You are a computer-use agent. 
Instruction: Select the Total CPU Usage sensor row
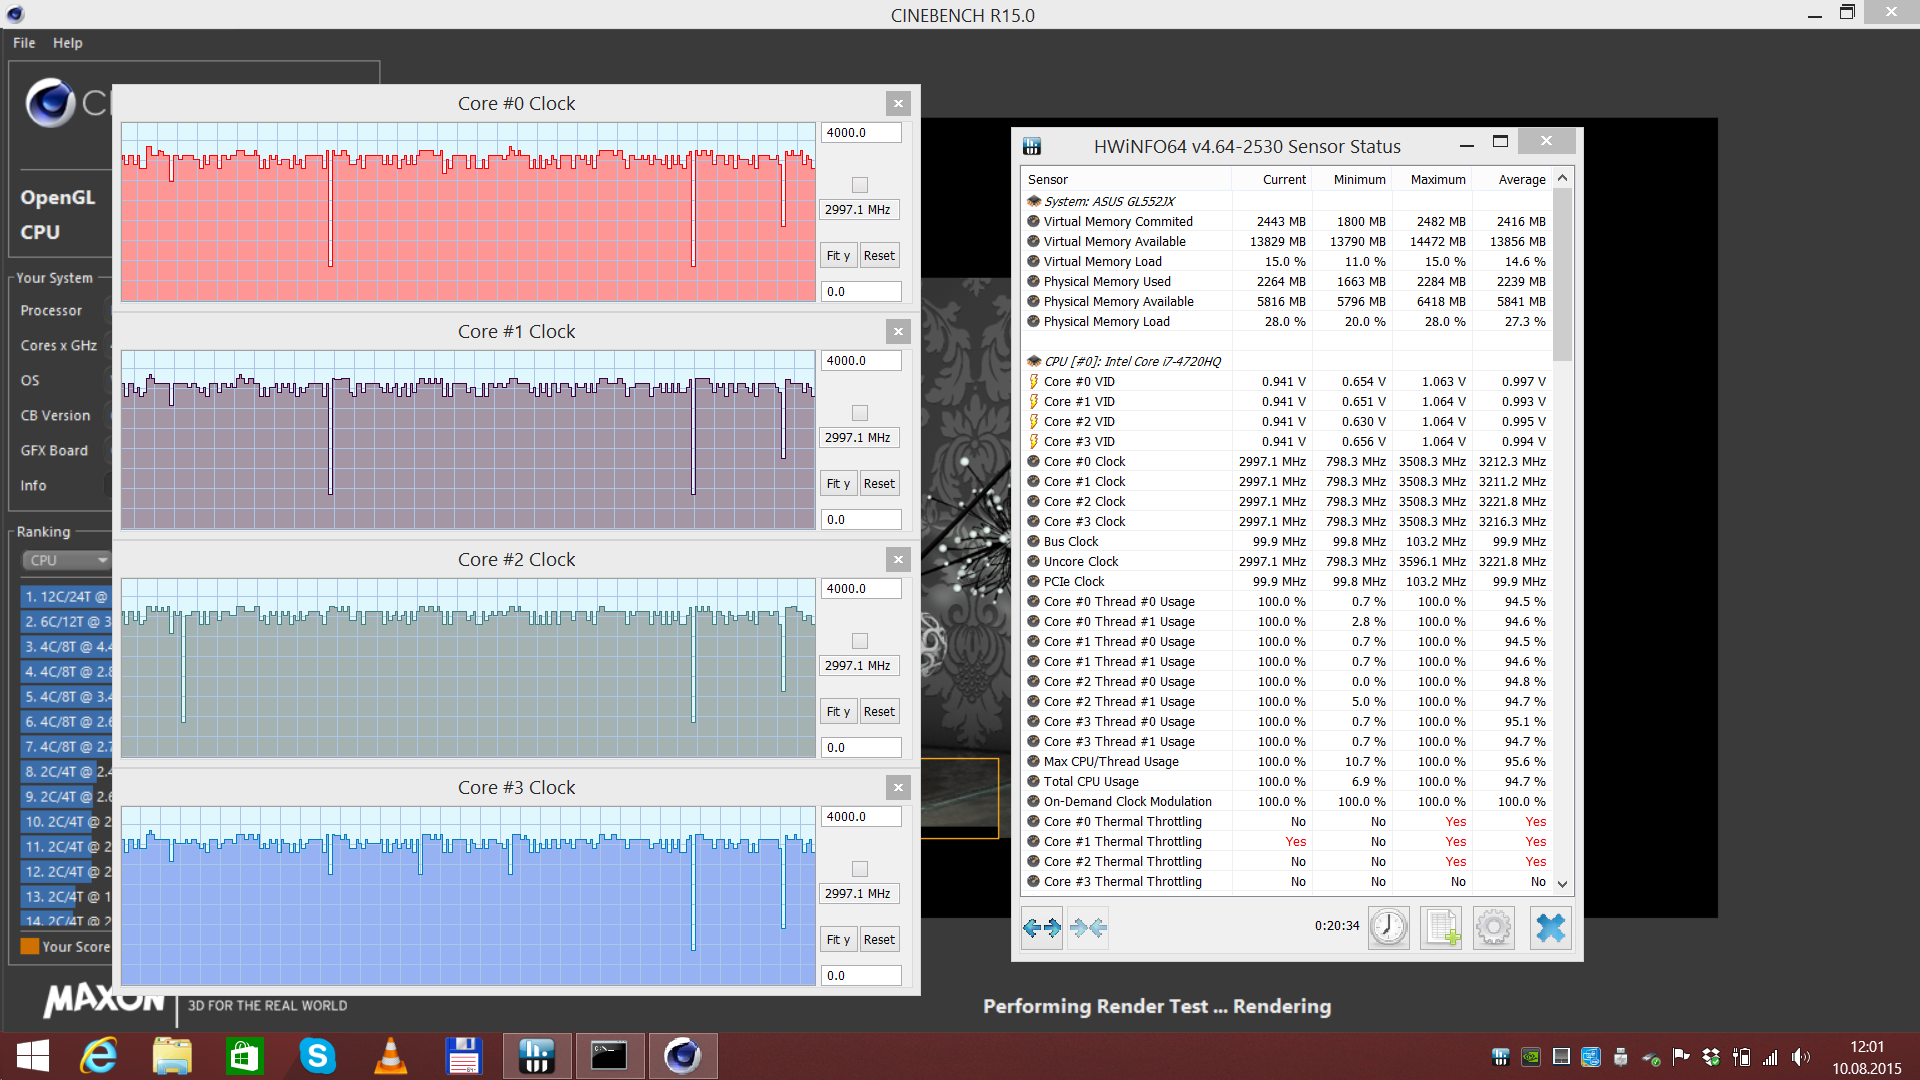tap(1287, 782)
